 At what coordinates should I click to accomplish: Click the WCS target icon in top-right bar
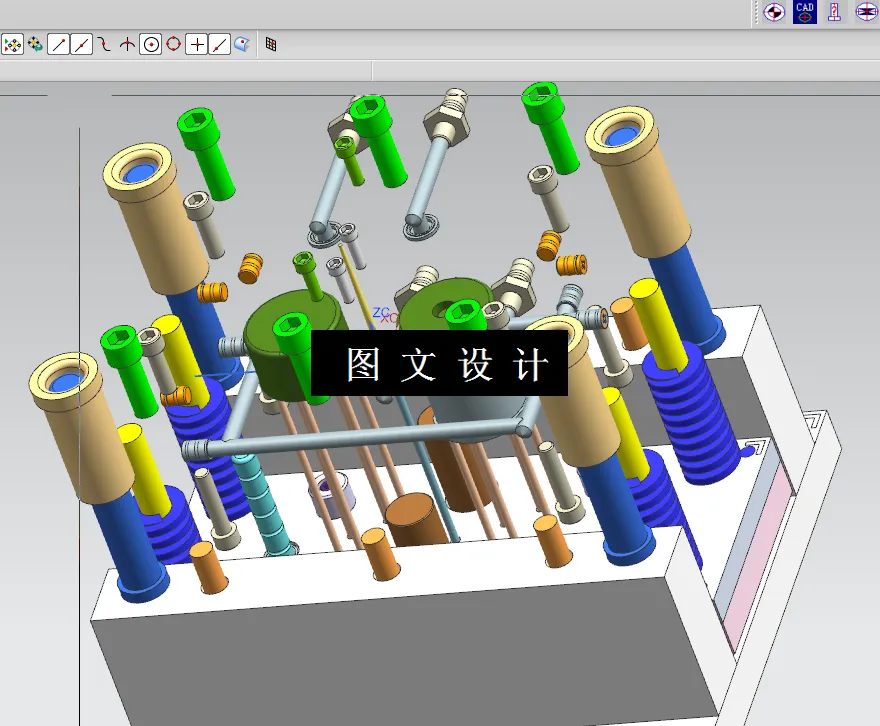point(773,12)
